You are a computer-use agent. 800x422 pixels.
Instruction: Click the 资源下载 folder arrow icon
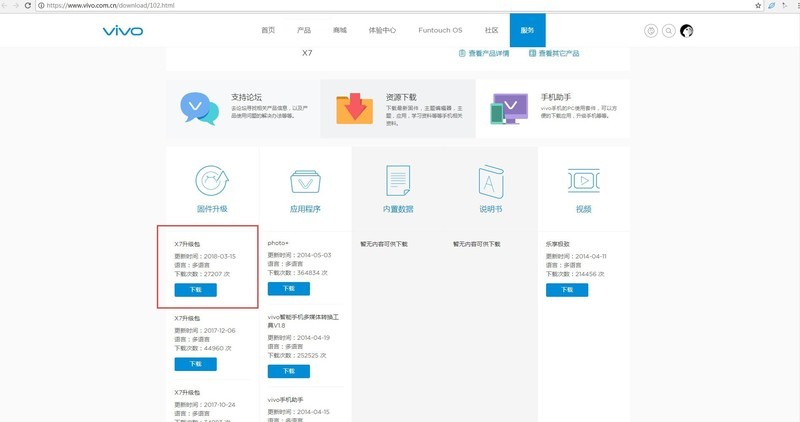354,109
